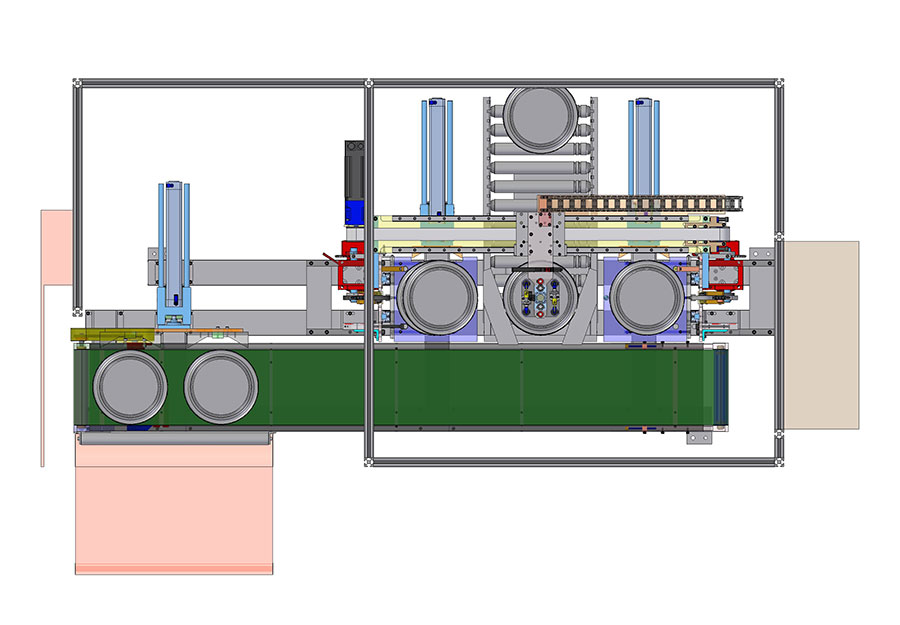
Task: Select the second round container on the green conveyor
Action: point(221,386)
